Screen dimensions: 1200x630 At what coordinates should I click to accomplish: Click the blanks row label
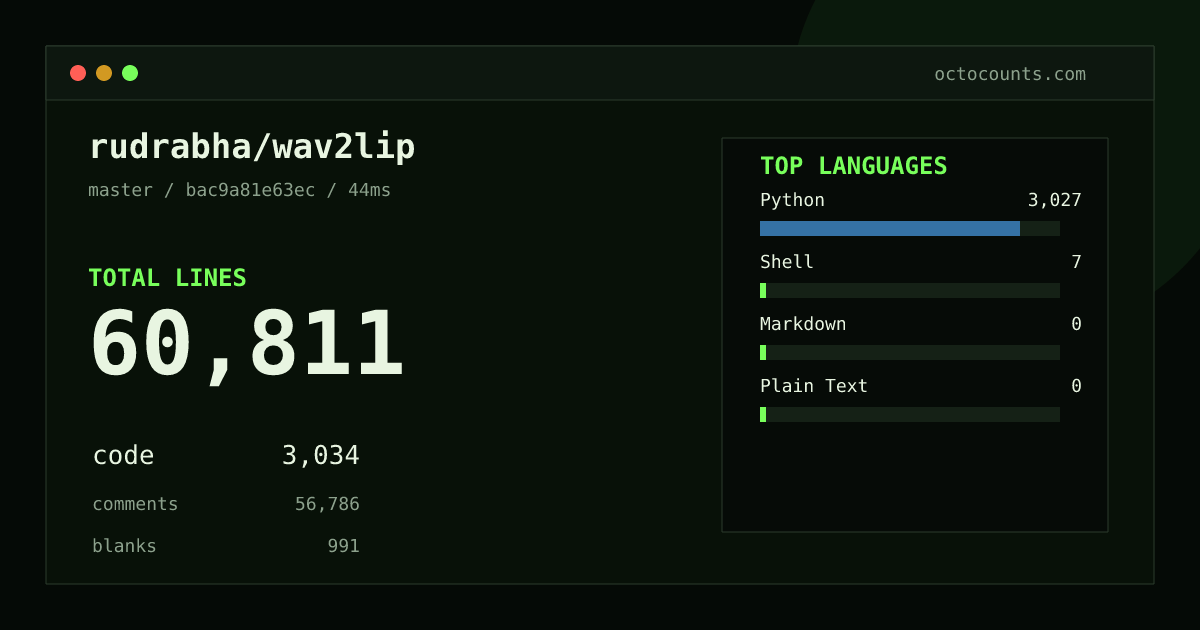(x=124, y=546)
